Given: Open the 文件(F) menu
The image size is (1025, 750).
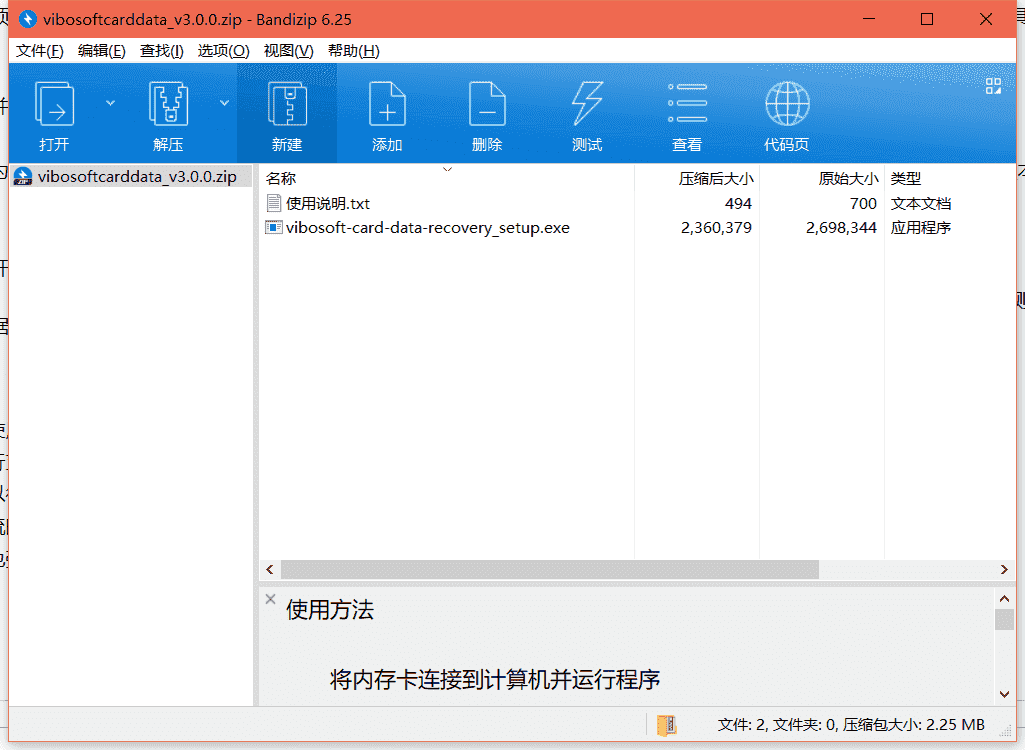Looking at the screenshot, I should tap(39, 51).
